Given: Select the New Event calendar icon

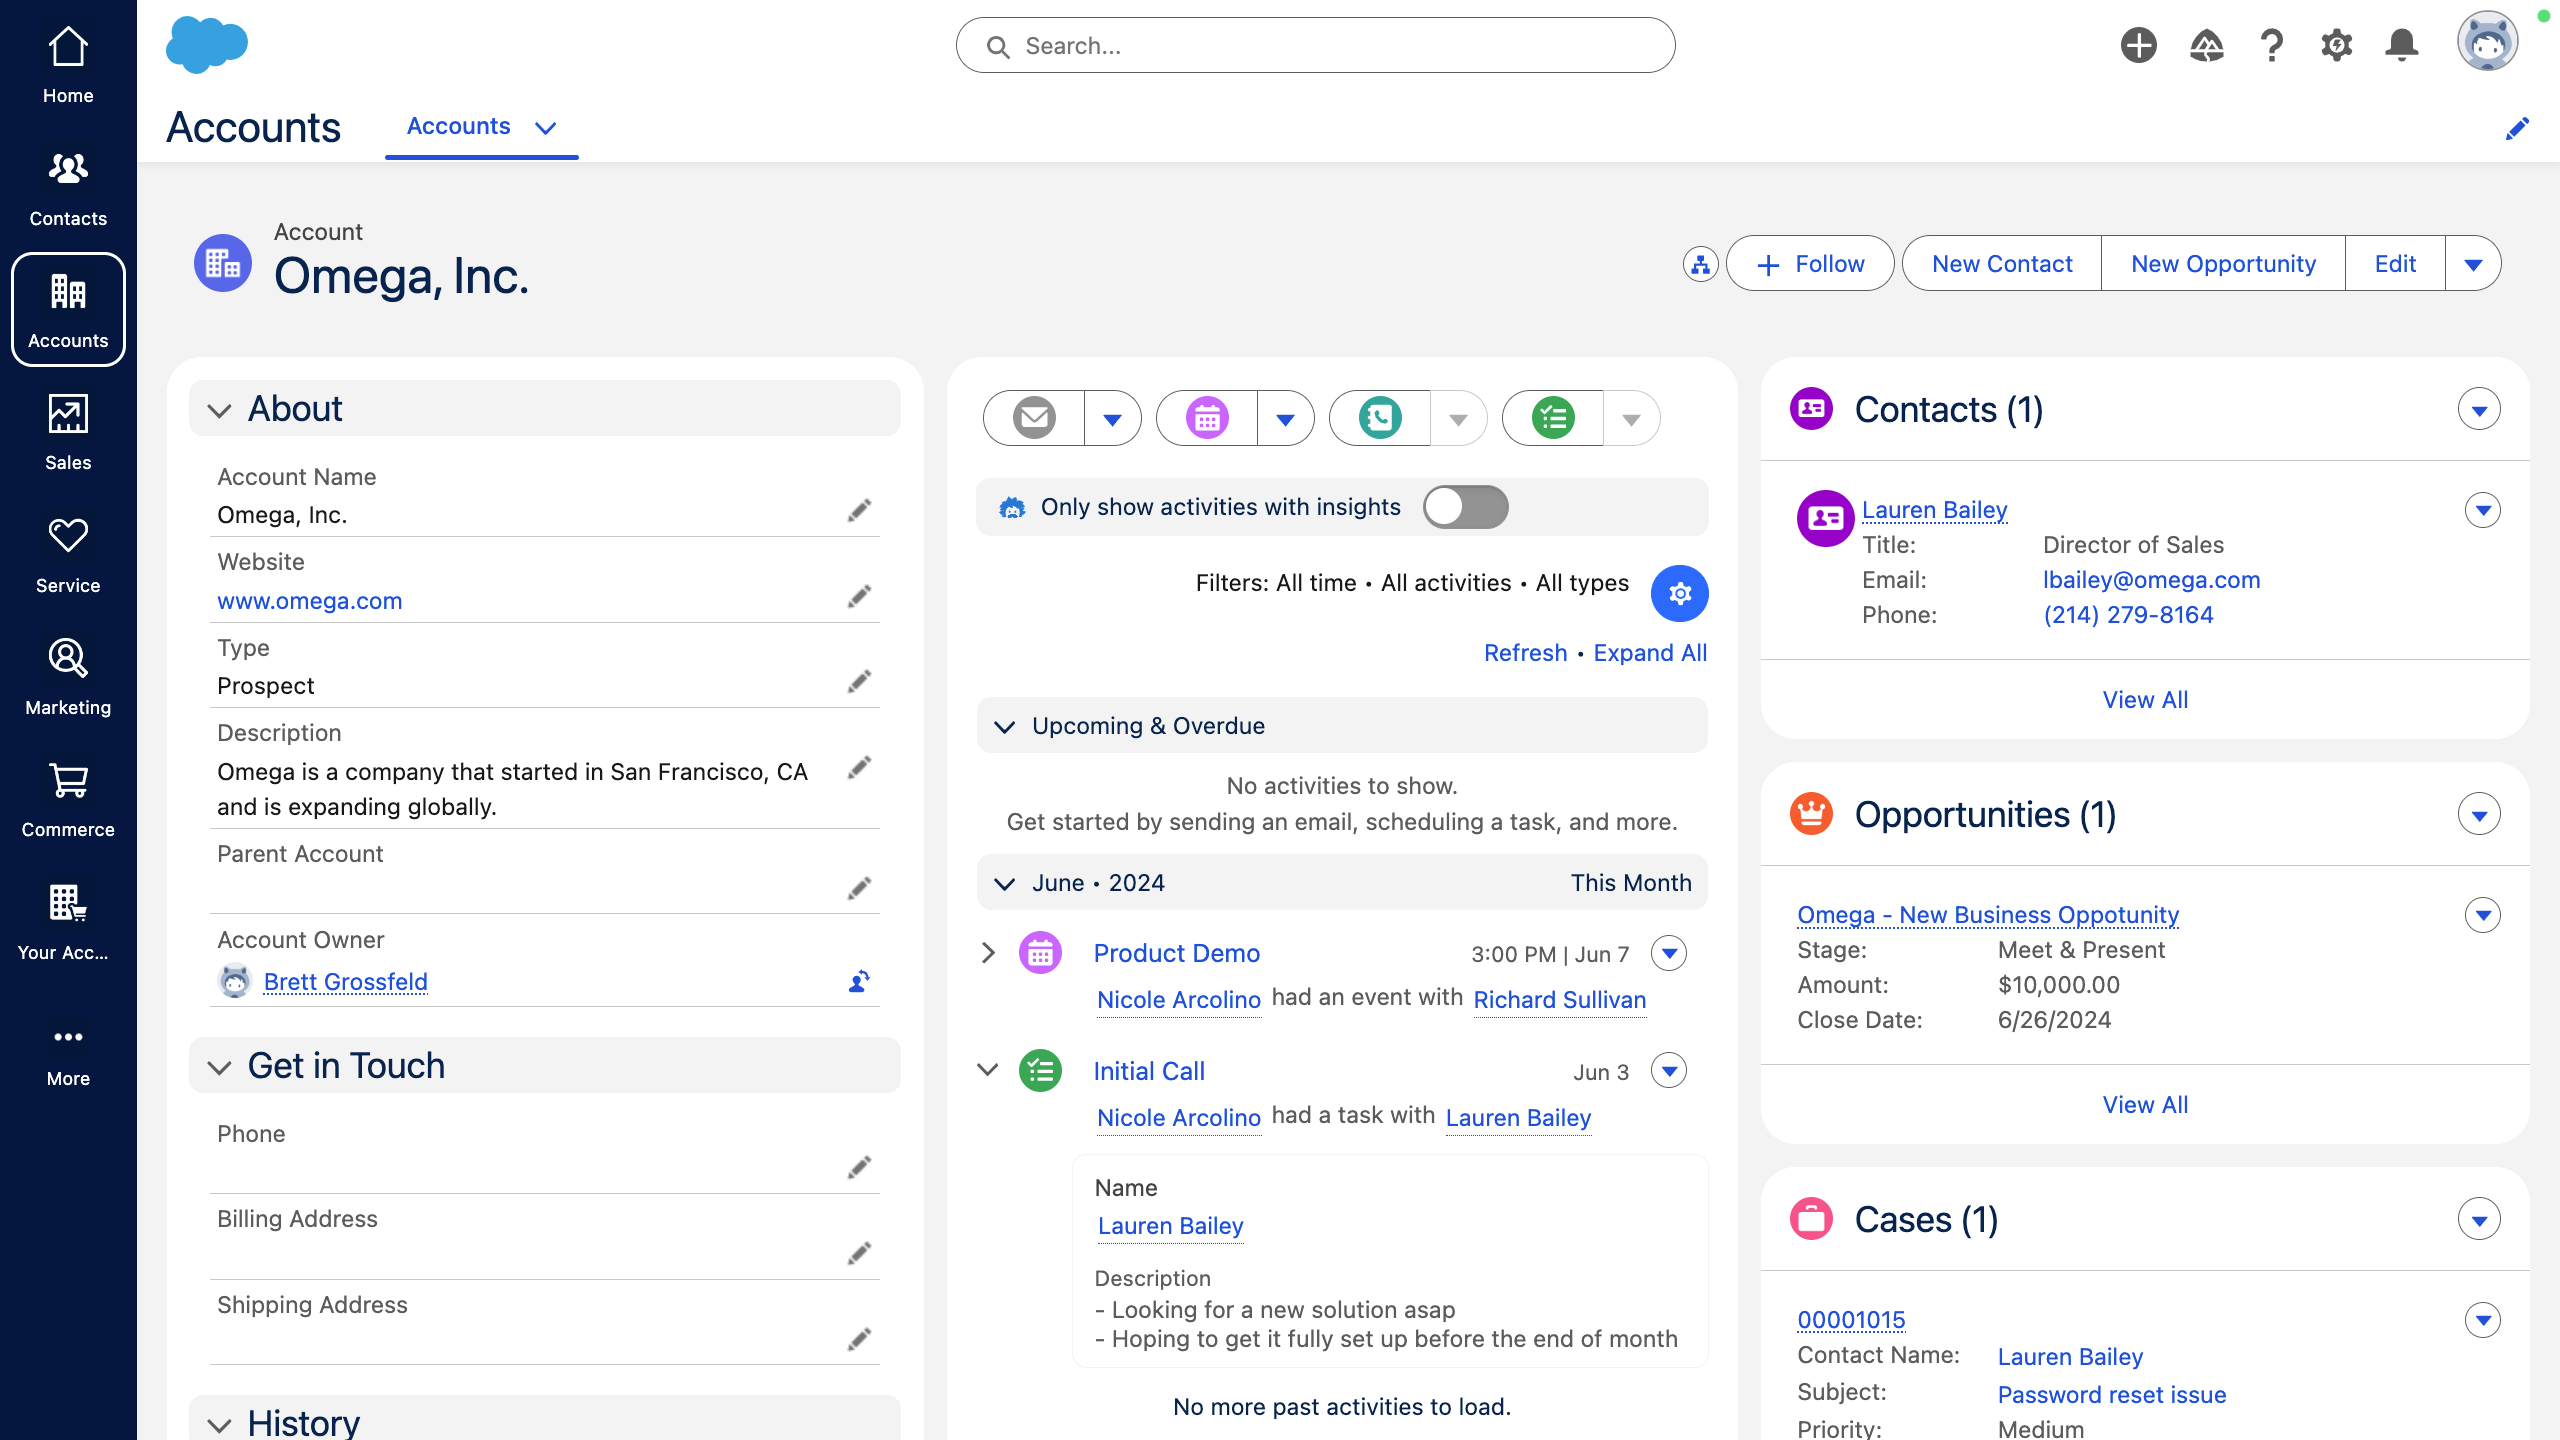Looking at the screenshot, I should click(1207, 418).
